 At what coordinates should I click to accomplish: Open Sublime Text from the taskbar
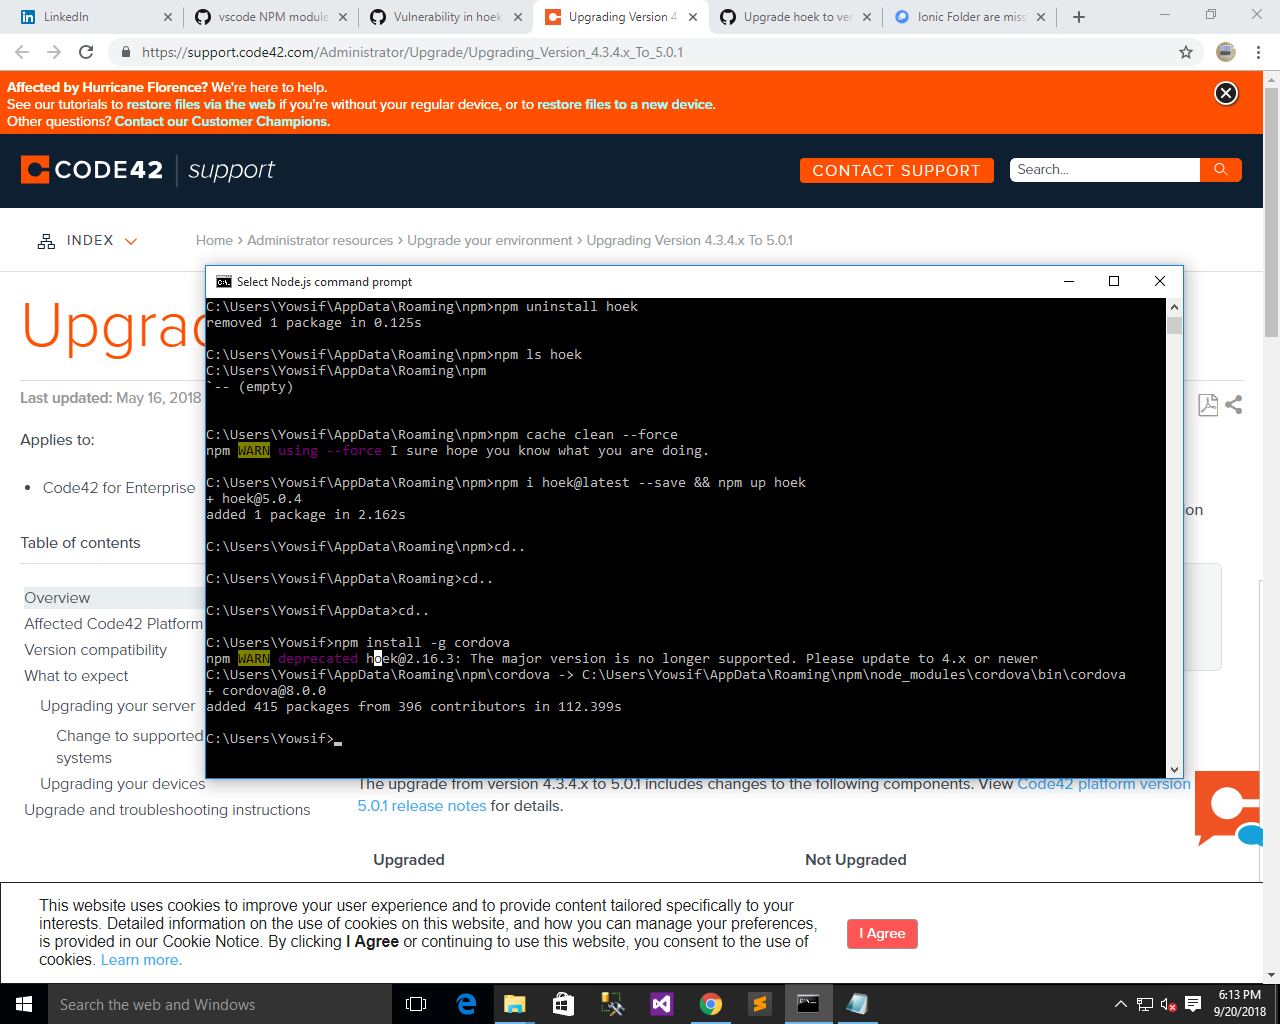pos(759,1003)
